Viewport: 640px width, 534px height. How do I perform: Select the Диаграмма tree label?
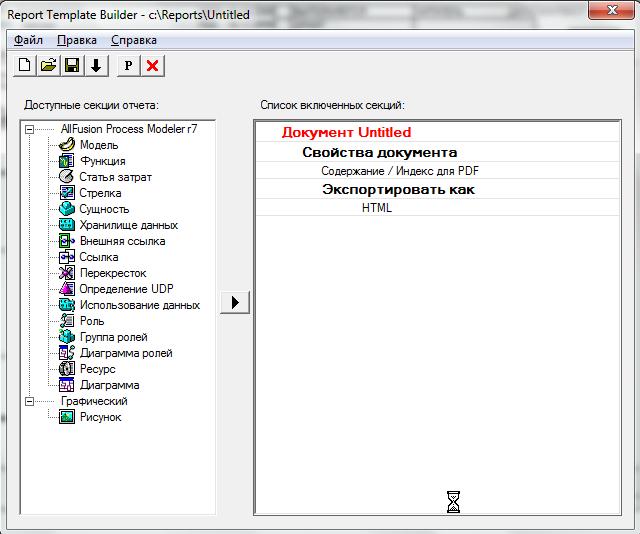(x=109, y=385)
